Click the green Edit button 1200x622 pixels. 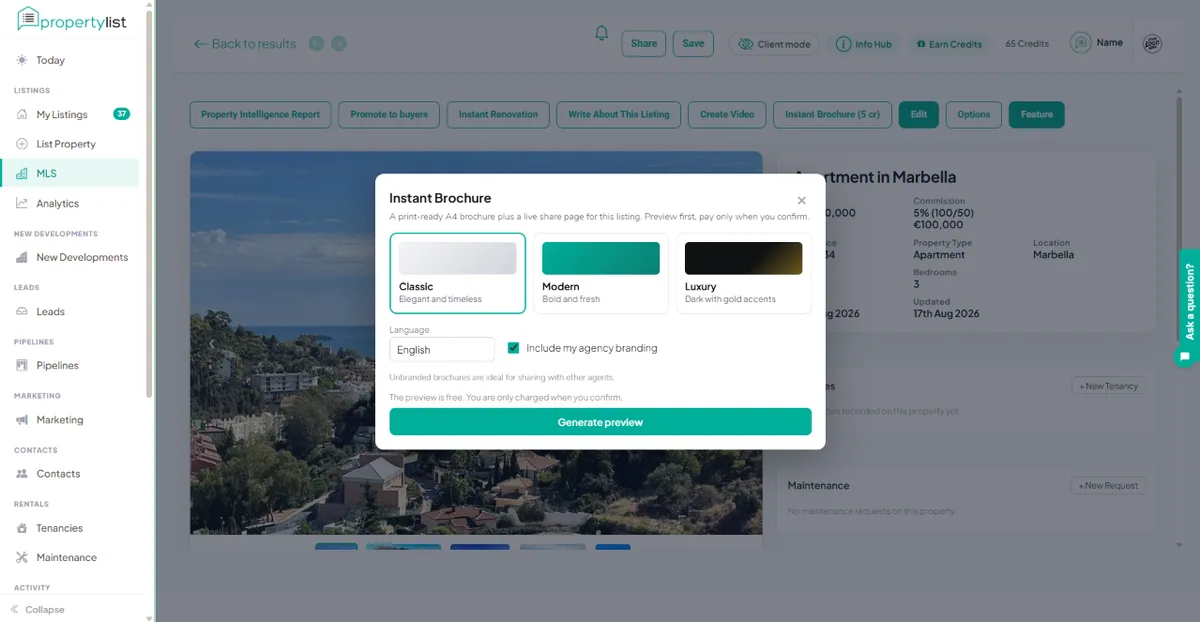pyautogui.click(x=919, y=114)
